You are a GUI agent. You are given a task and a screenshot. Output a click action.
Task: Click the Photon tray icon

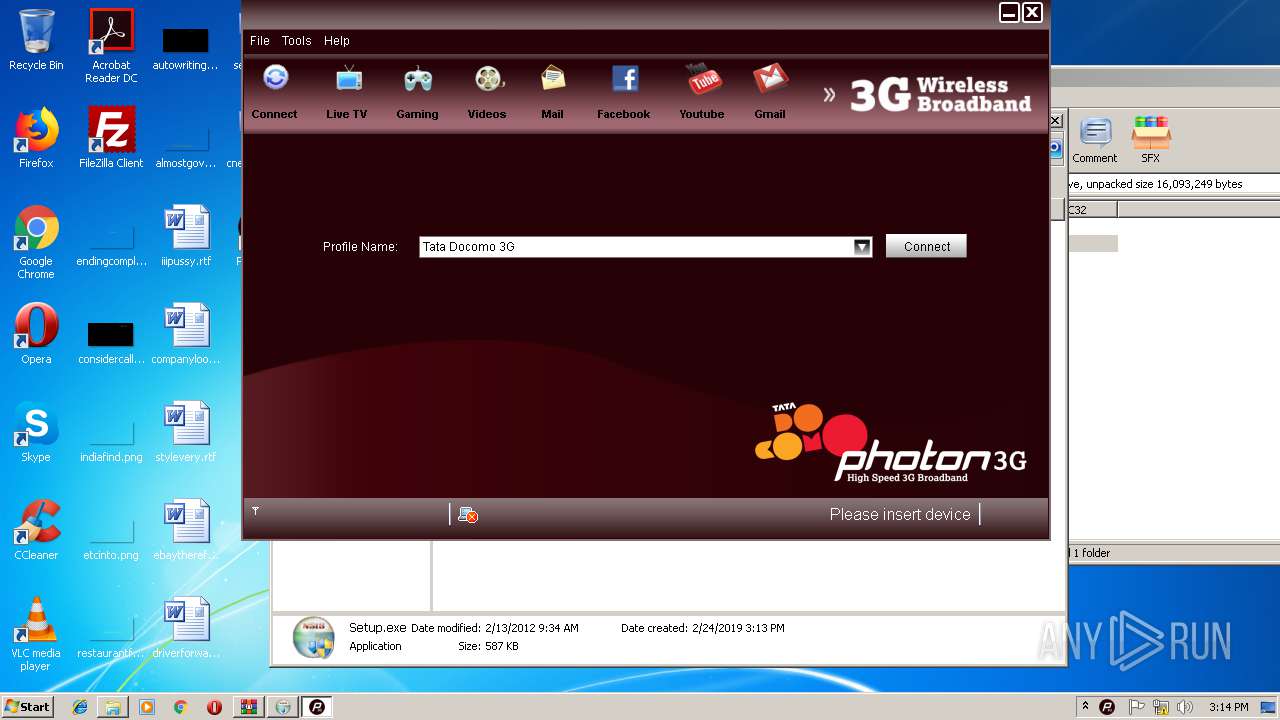click(x=1107, y=707)
